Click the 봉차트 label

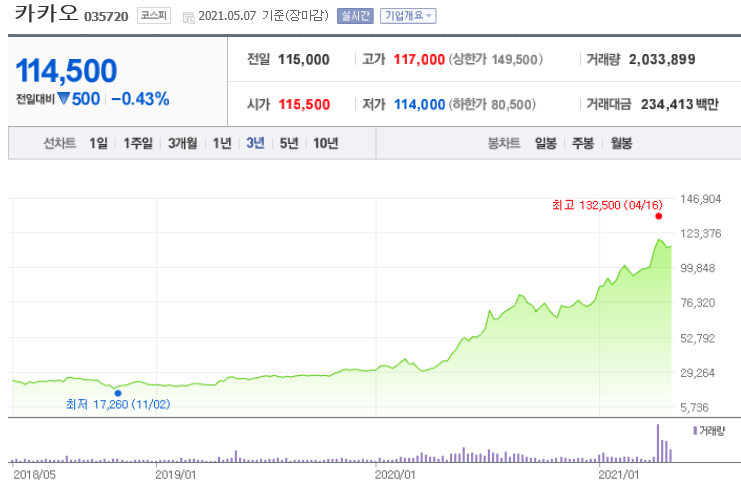pyautogui.click(x=504, y=143)
